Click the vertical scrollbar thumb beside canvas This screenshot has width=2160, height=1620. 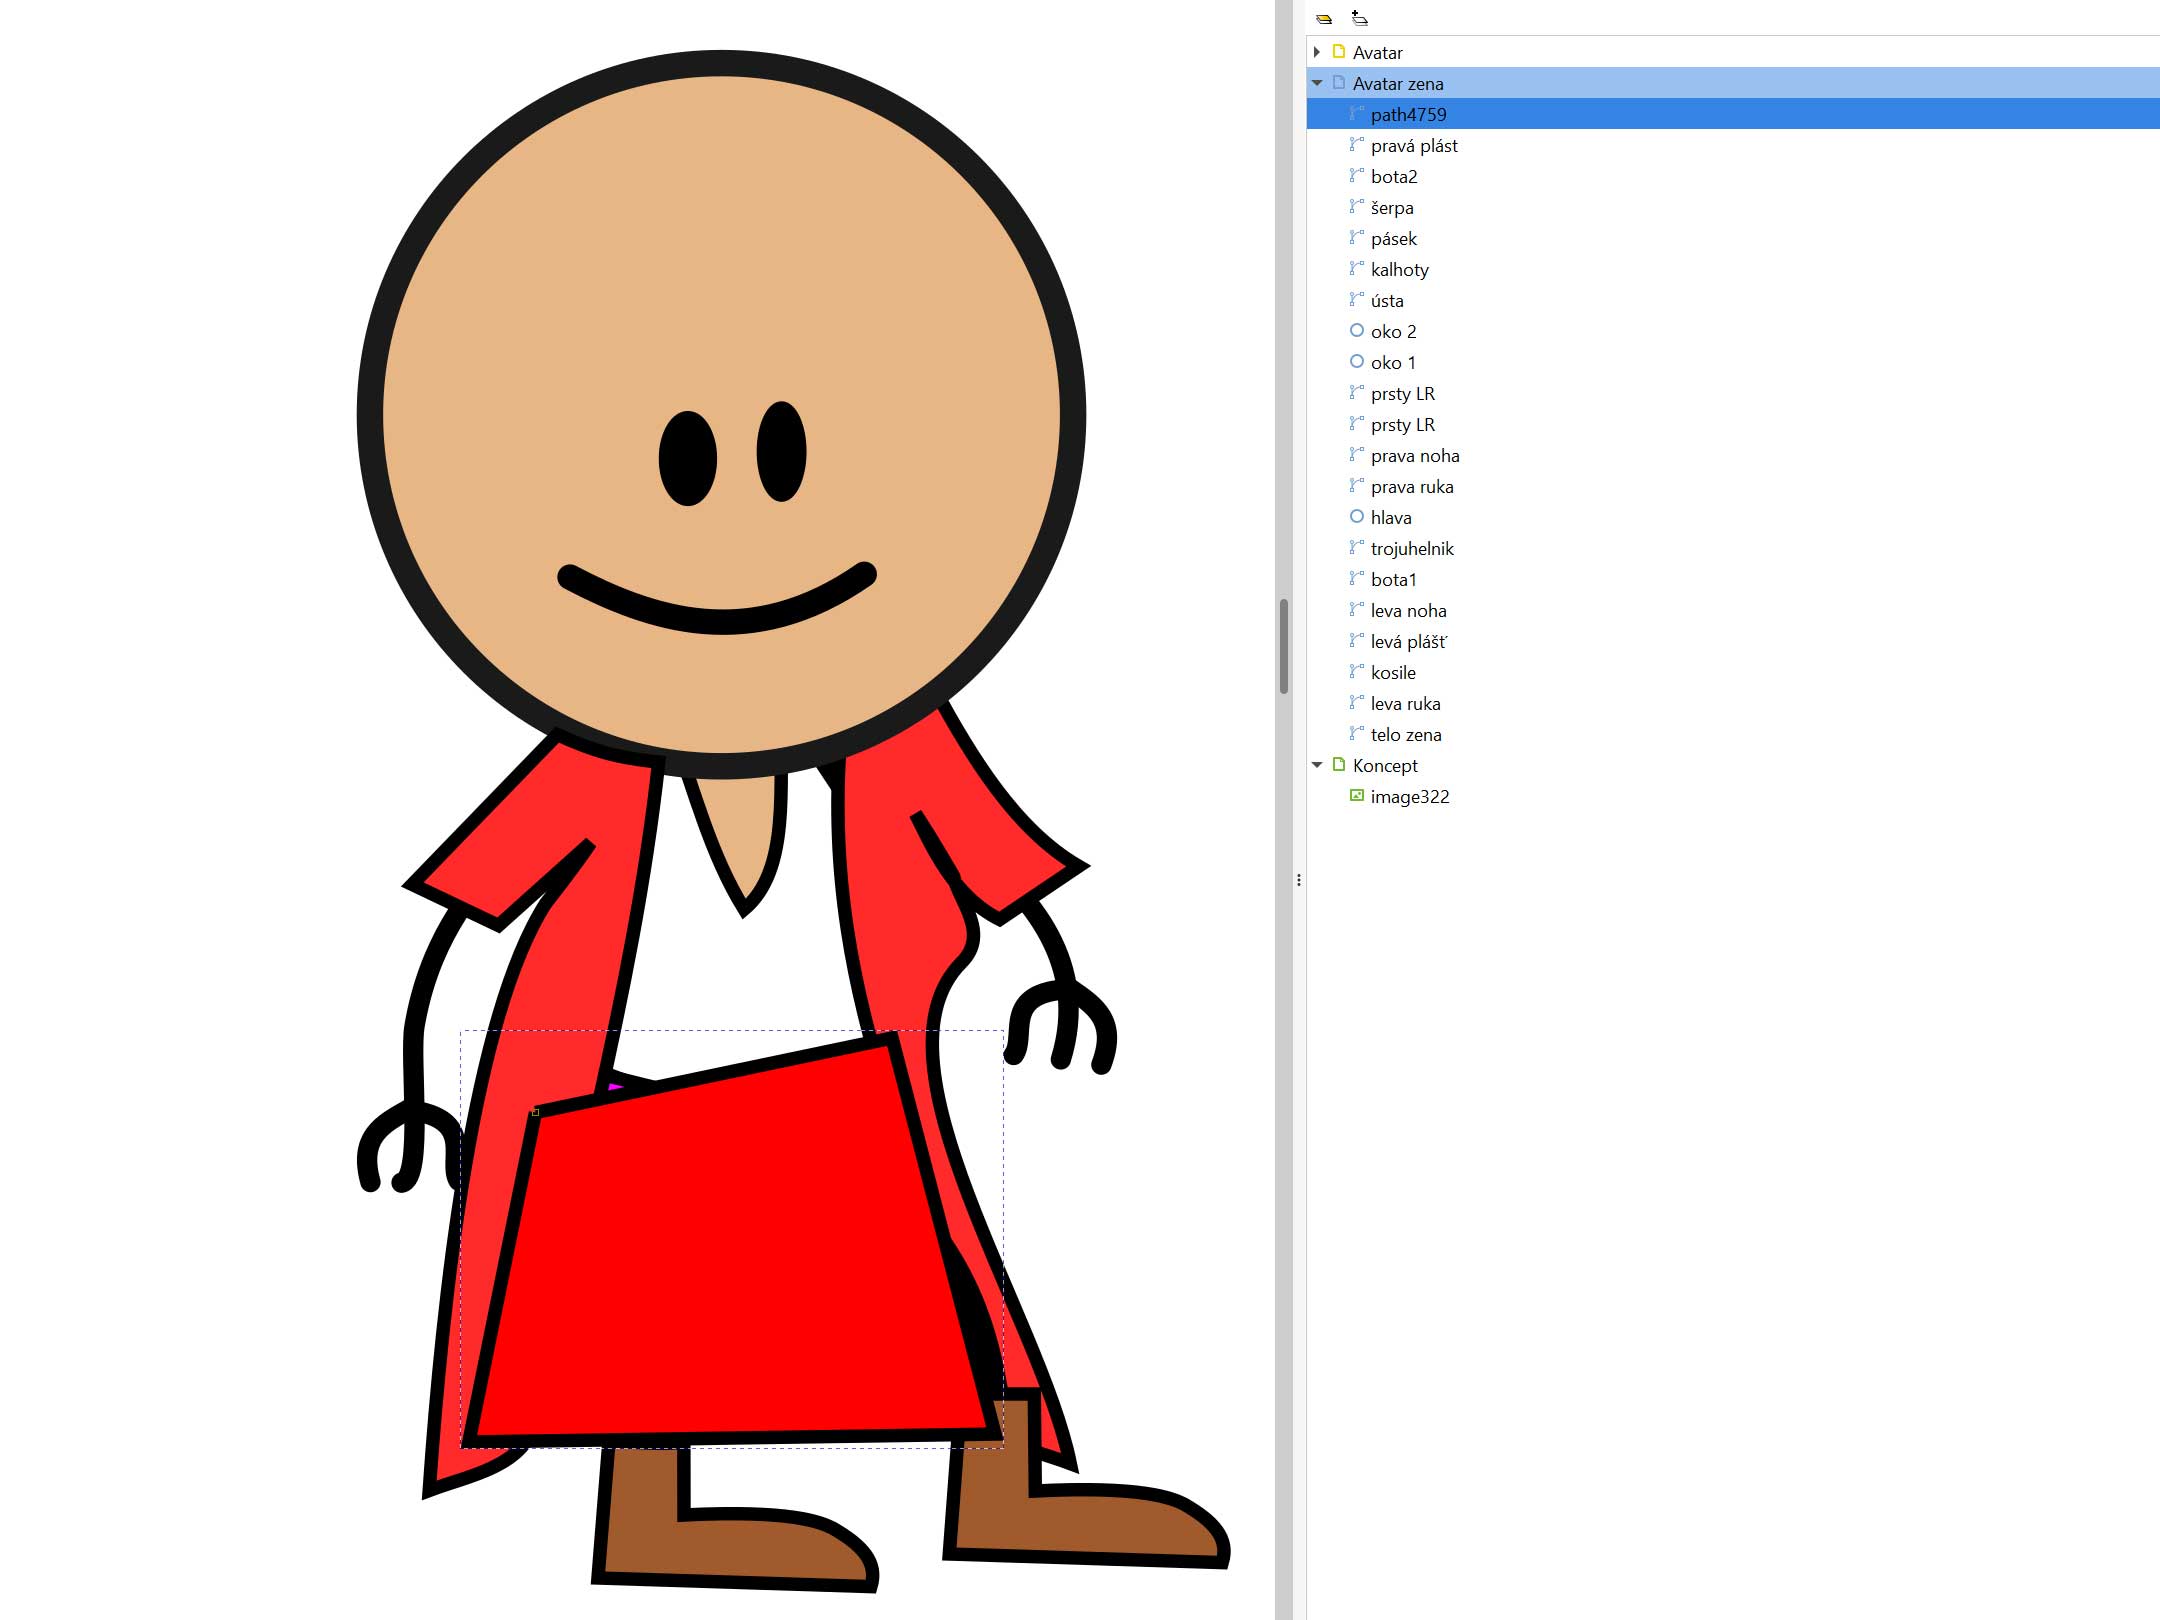point(1284,646)
